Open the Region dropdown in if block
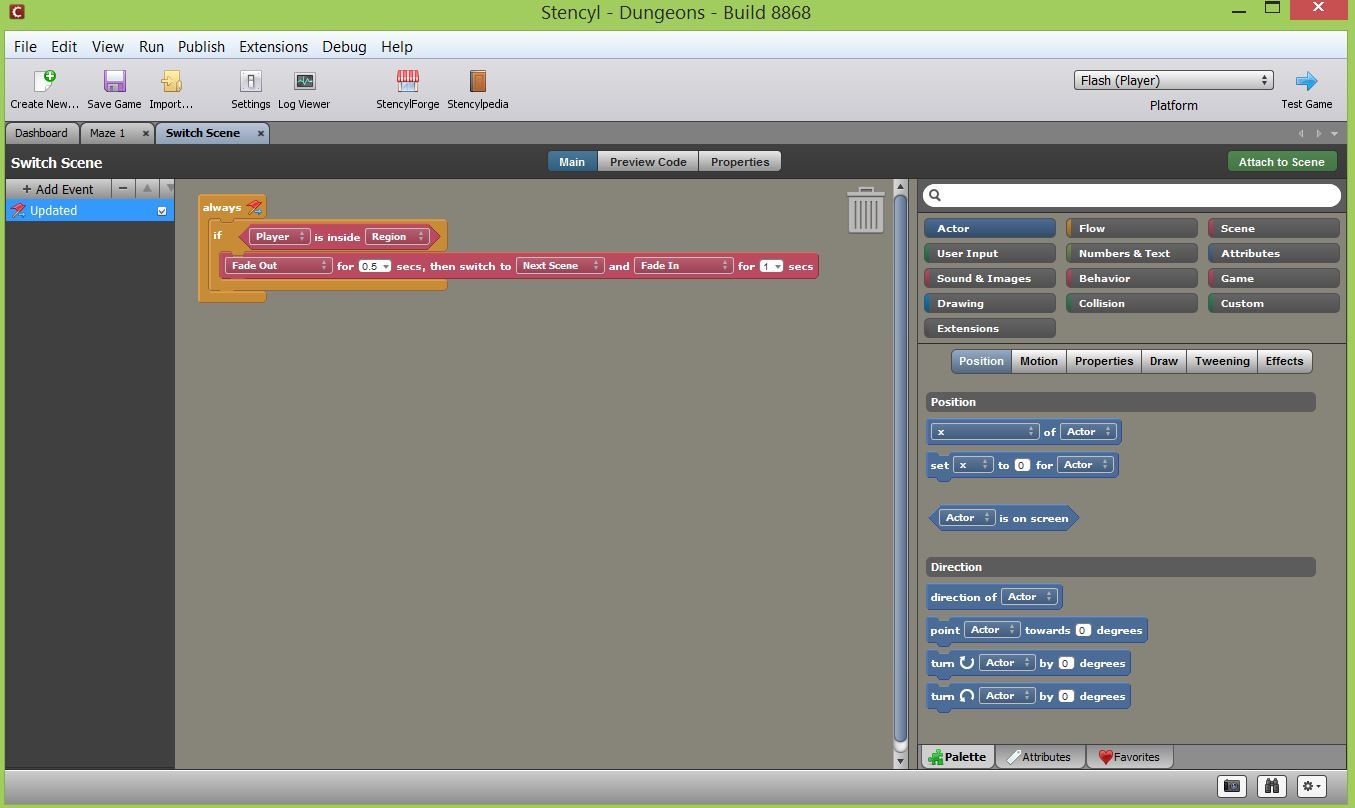 click(396, 237)
